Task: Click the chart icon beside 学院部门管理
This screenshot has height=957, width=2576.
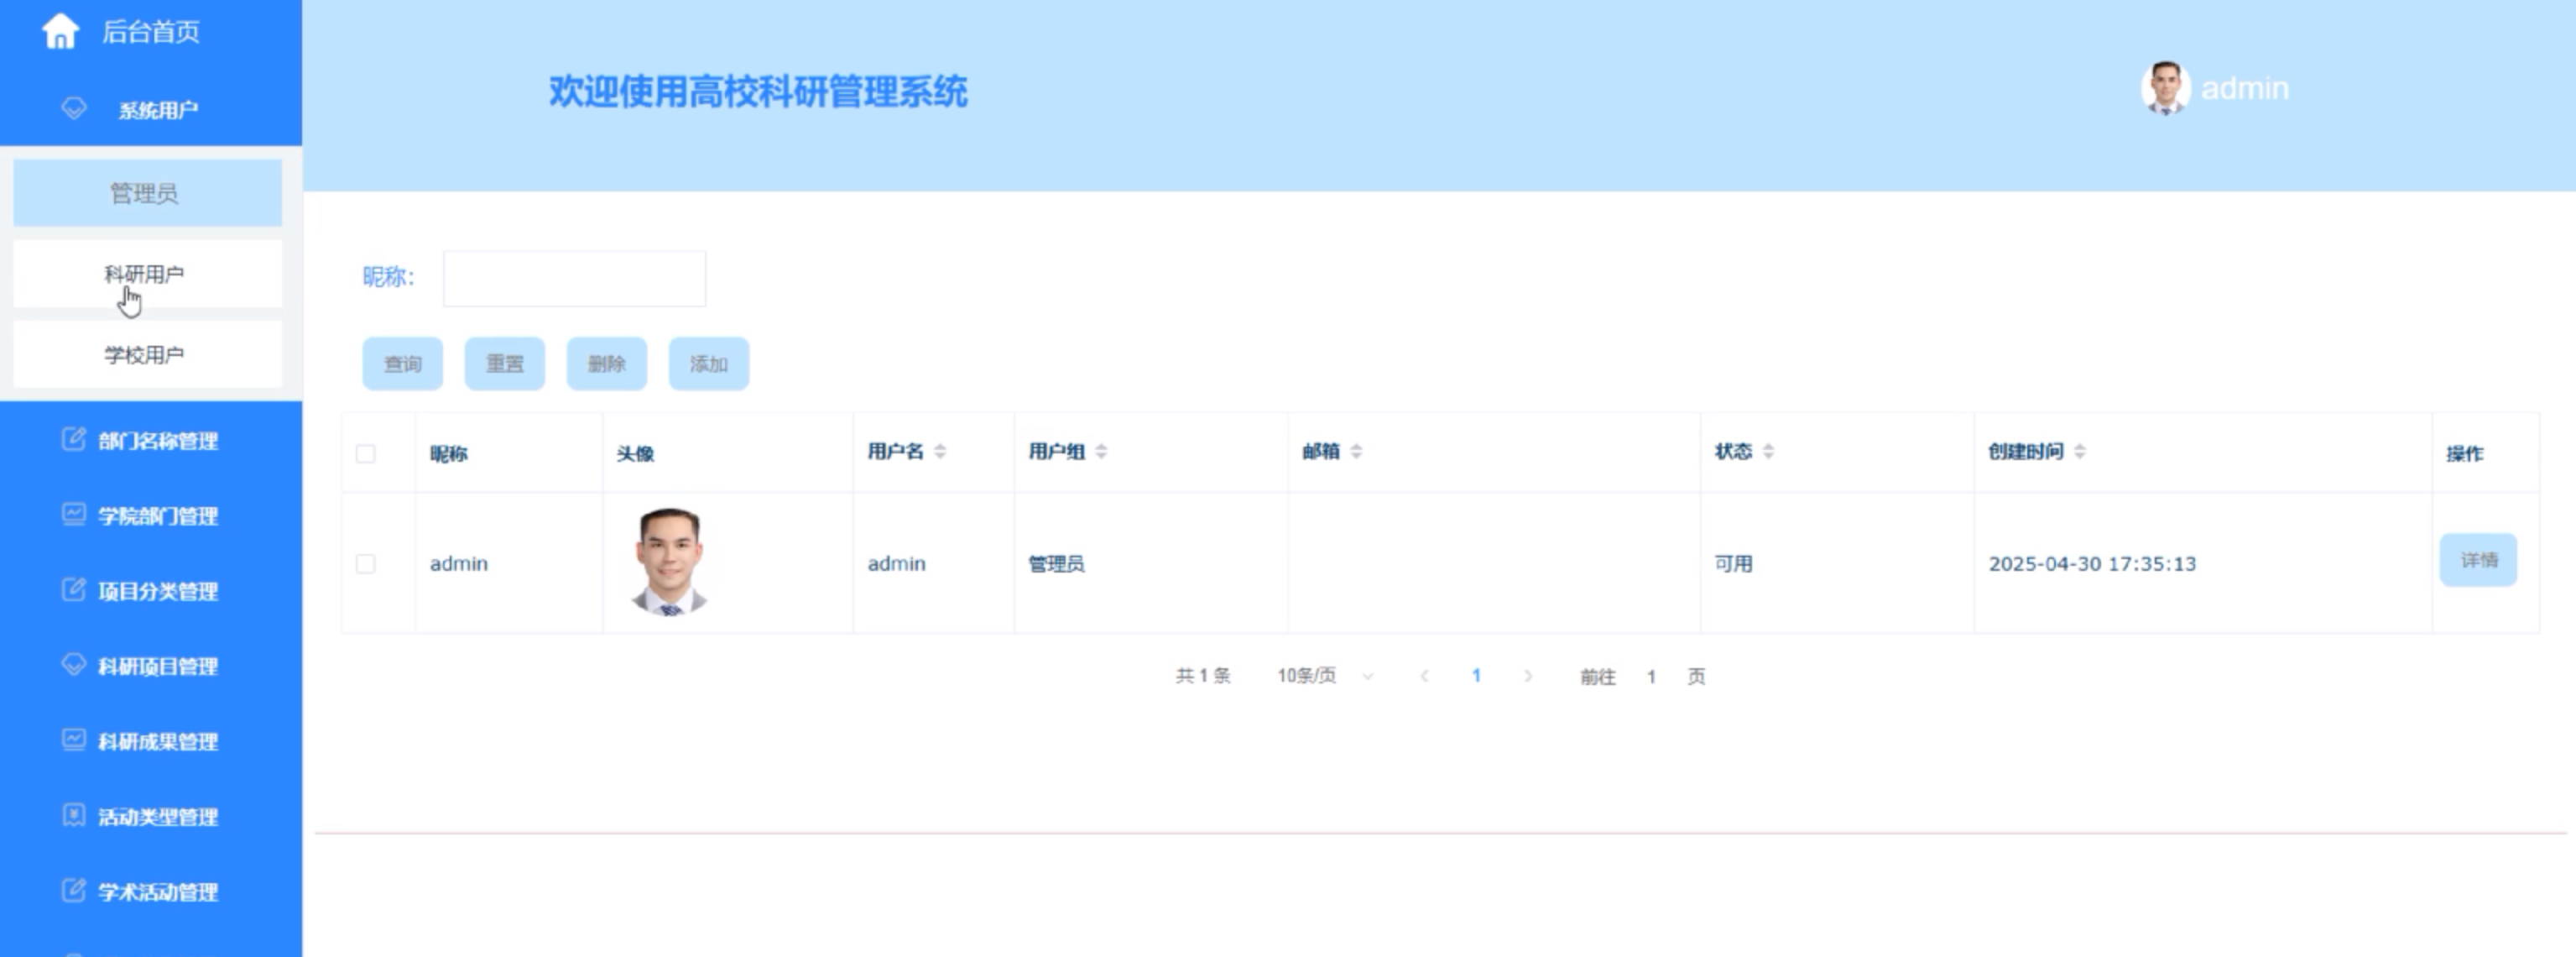Action: coord(73,514)
